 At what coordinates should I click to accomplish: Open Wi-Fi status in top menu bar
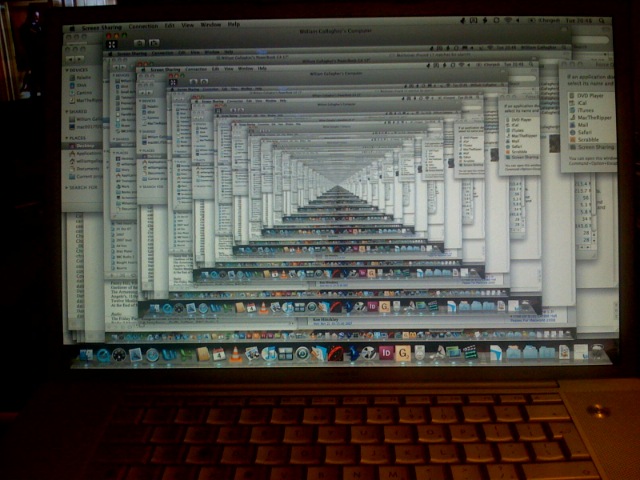click(x=508, y=20)
